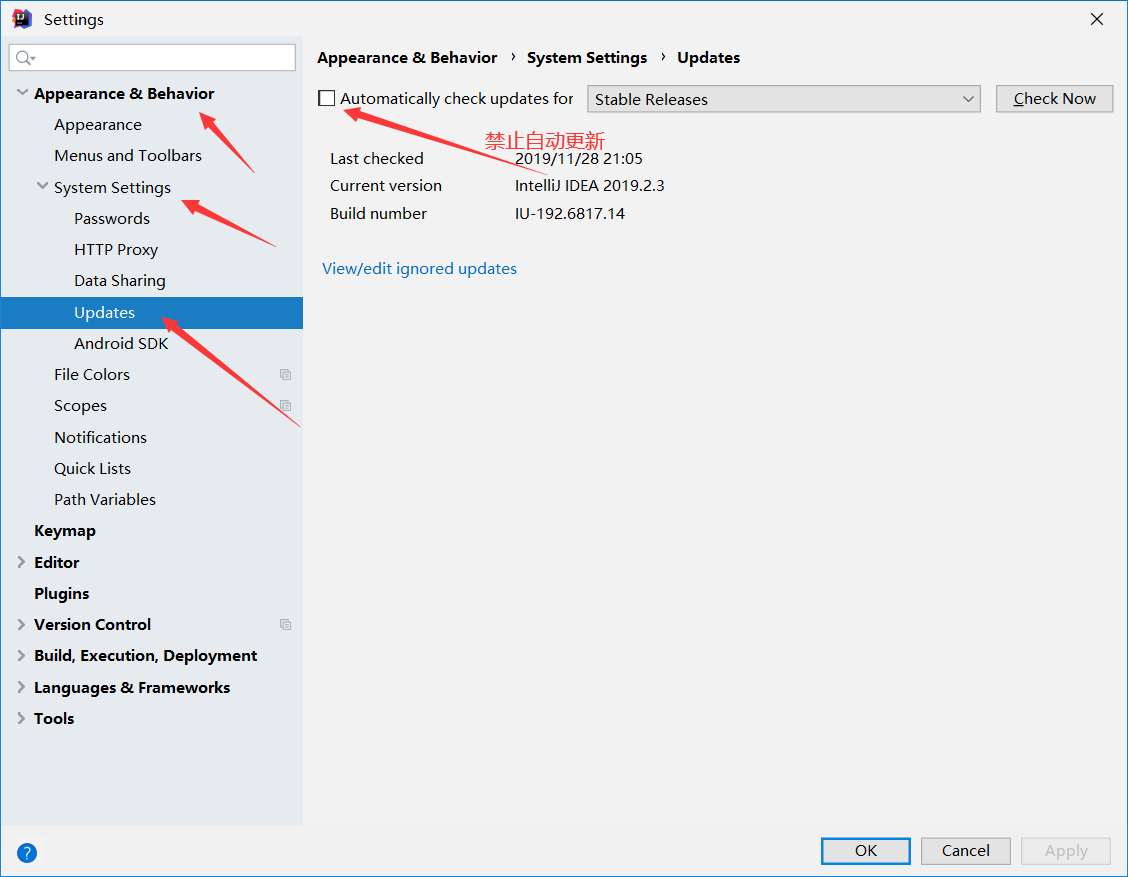1128x877 pixels.
Task: Click the help question mark icon
Action: pos(27,853)
